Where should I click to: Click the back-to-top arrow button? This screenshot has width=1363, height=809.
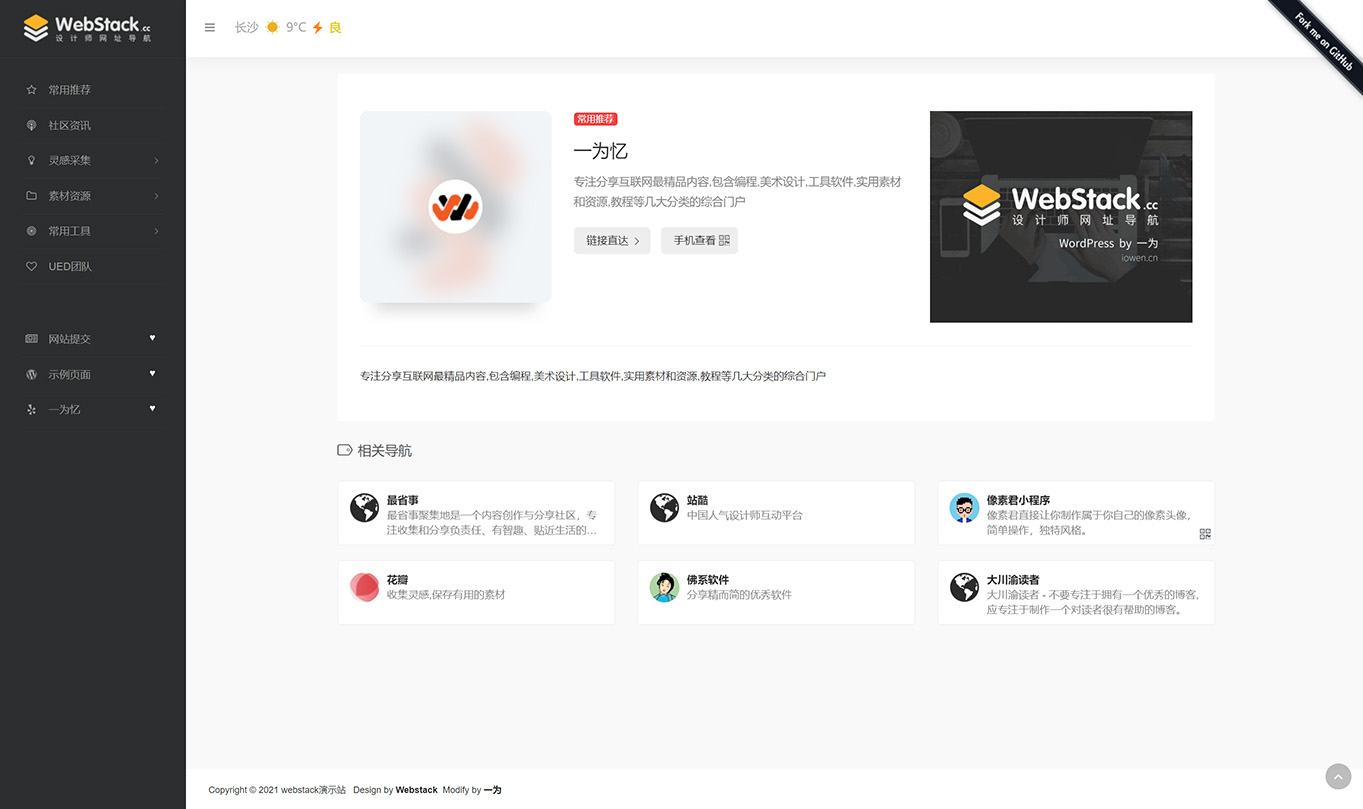pyautogui.click(x=1338, y=776)
